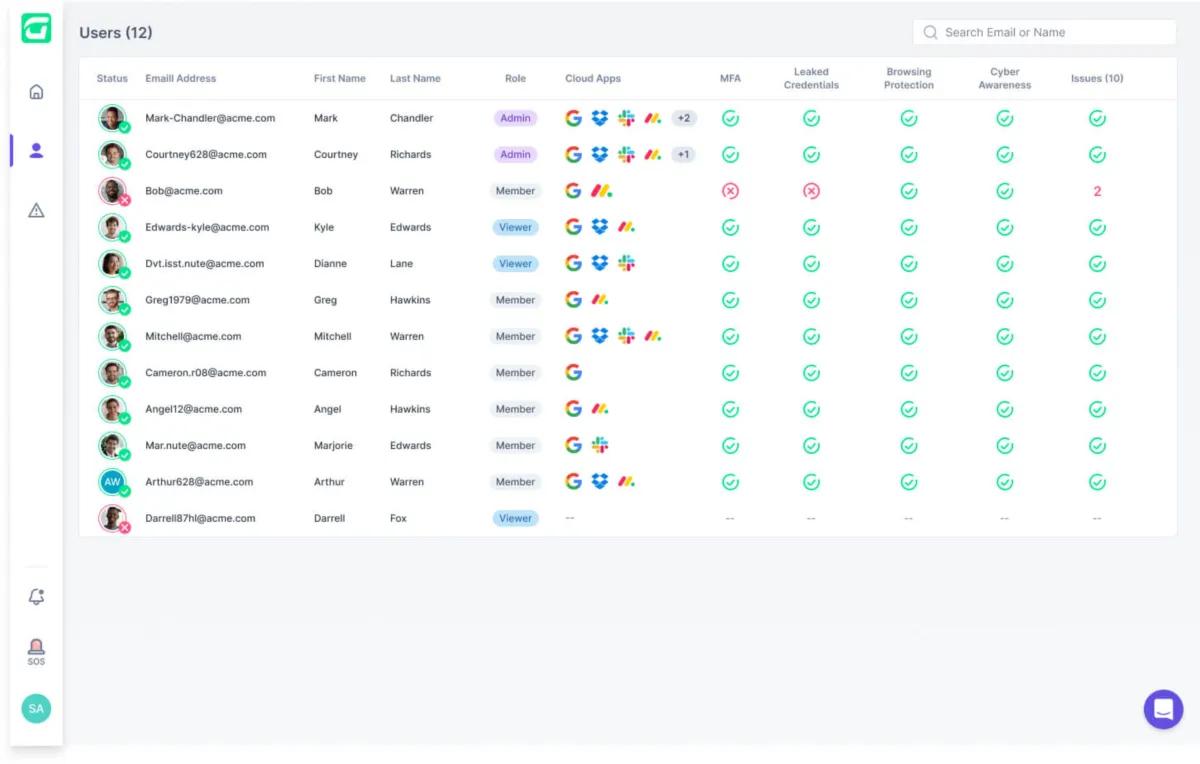Open the alerts warning triangle icon
This screenshot has height=764, width=1200.
click(36, 210)
